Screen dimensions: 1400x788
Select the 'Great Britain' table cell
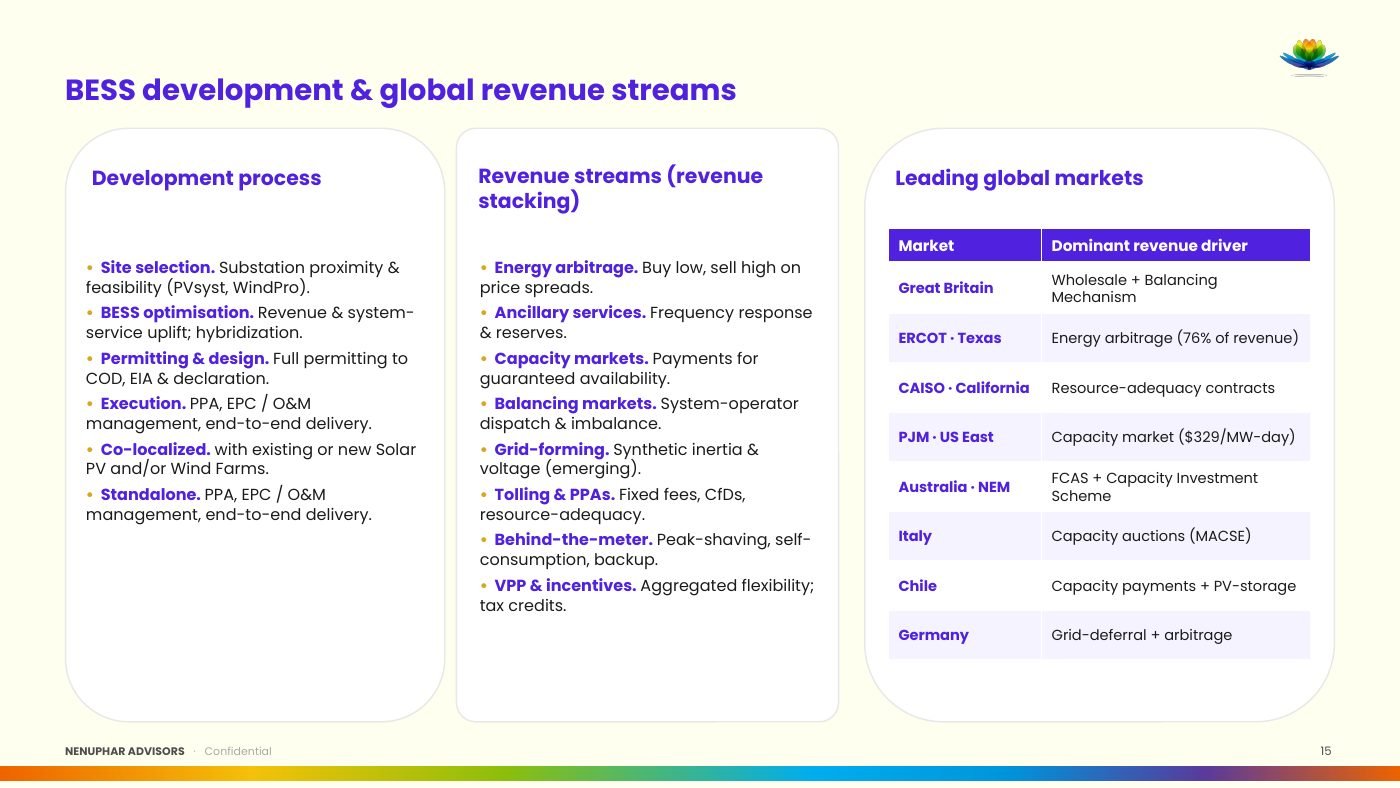[964, 288]
